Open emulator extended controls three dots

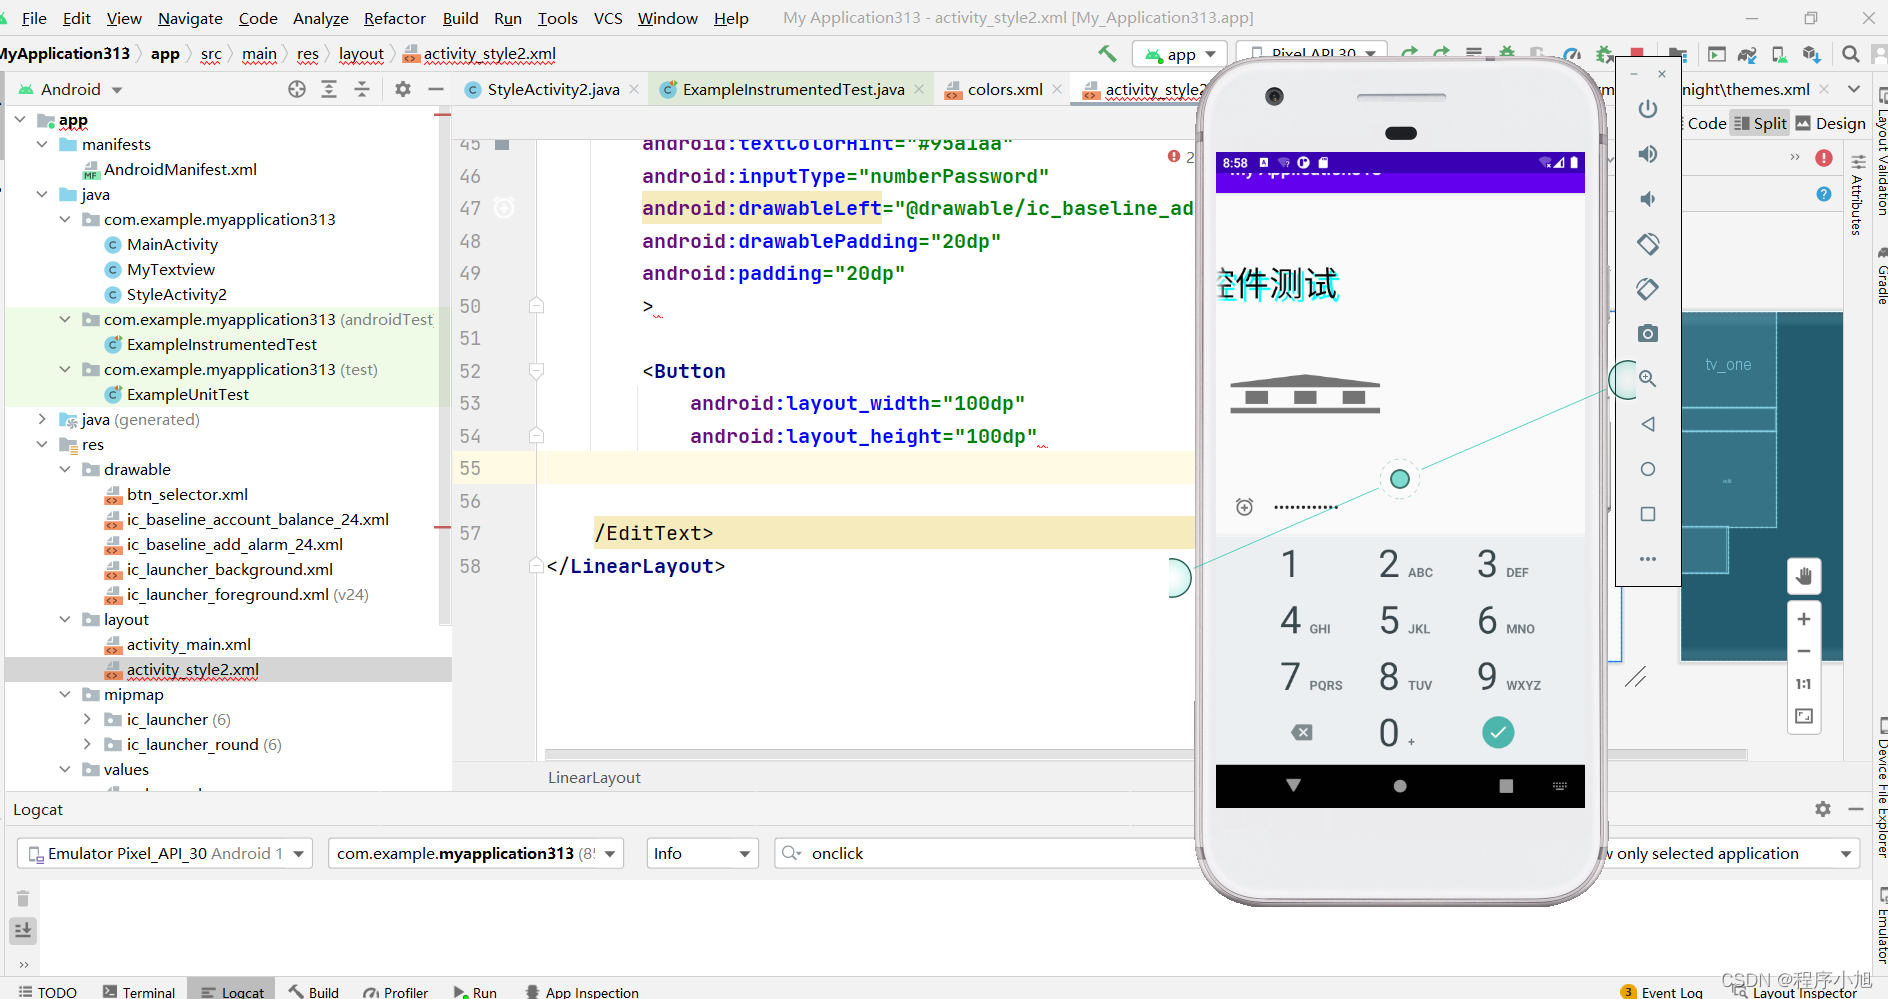click(1648, 559)
